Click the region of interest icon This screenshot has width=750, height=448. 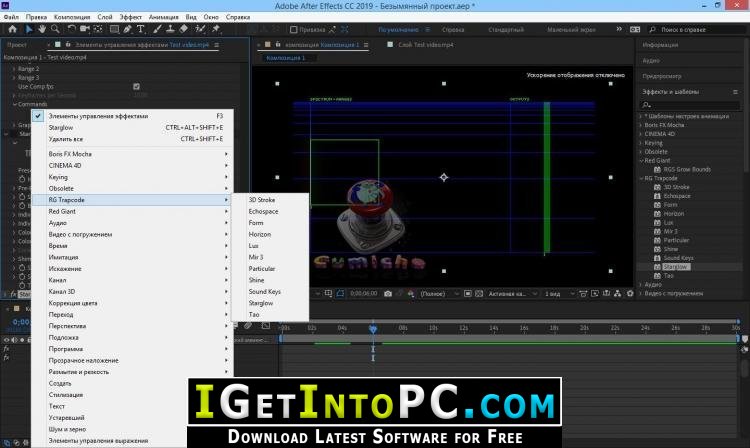(468, 294)
